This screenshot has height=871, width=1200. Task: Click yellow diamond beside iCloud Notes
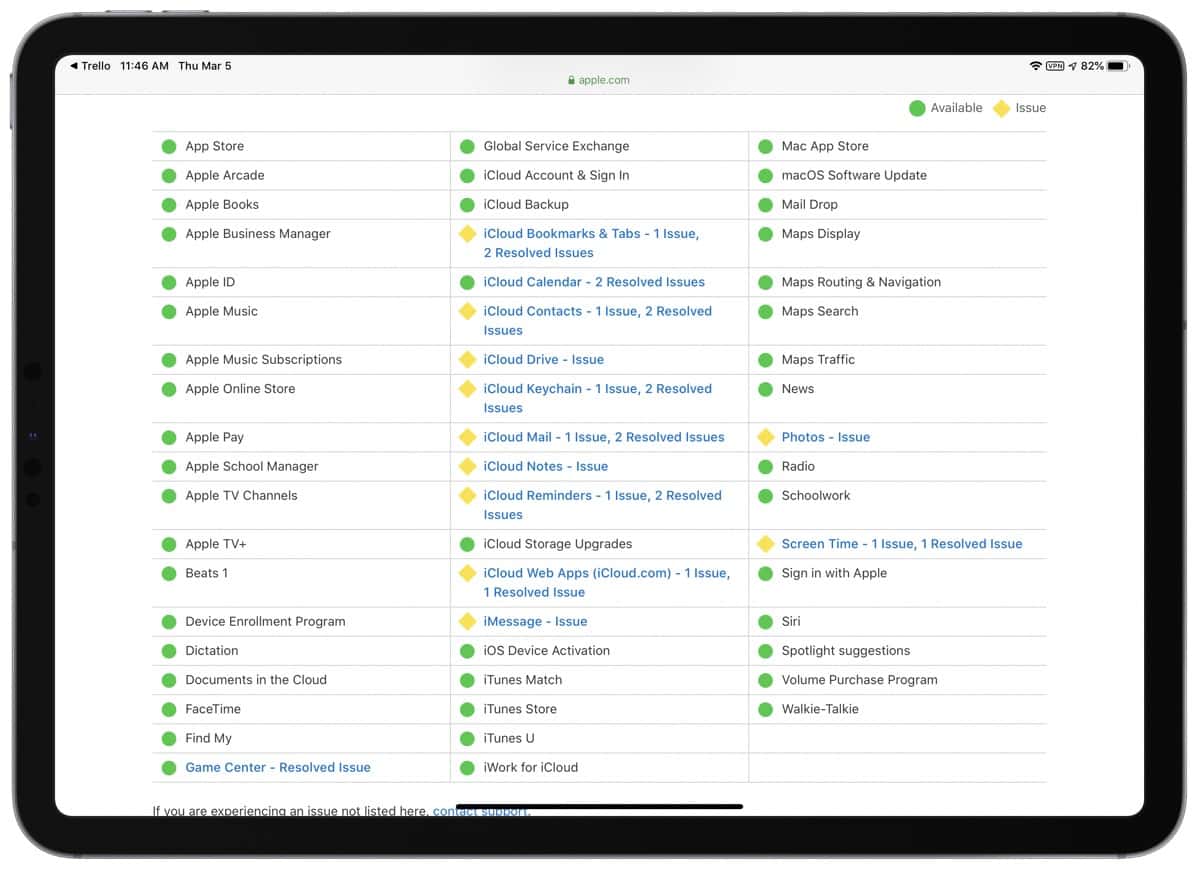coord(467,466)
